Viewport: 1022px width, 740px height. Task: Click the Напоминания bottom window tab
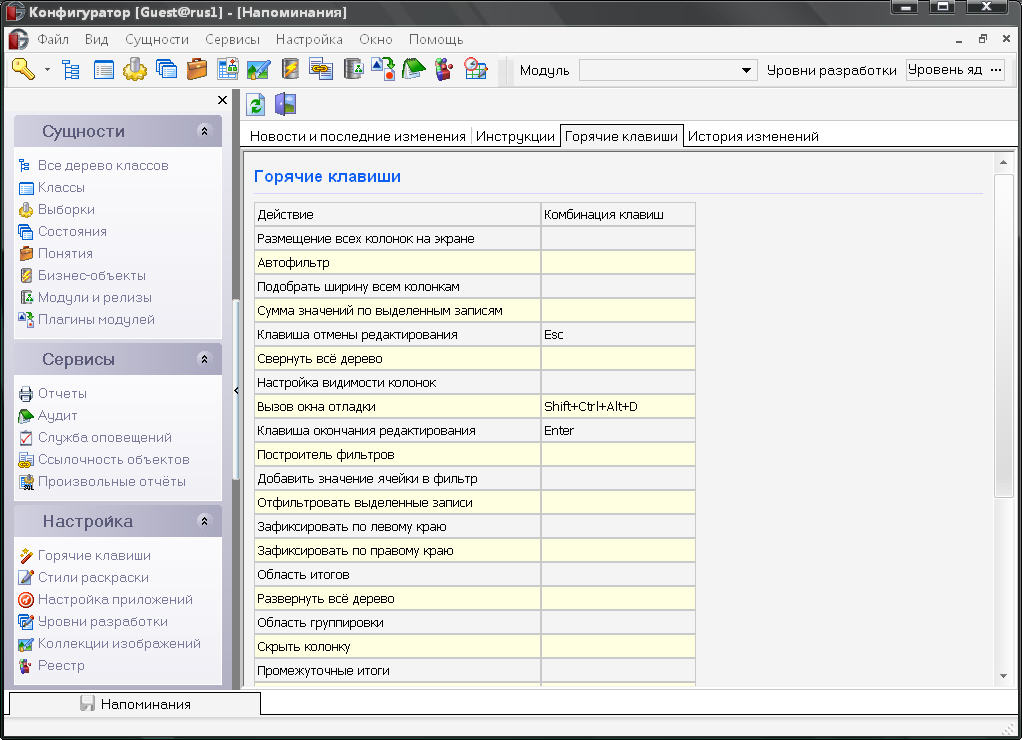[x=135, y=704]
